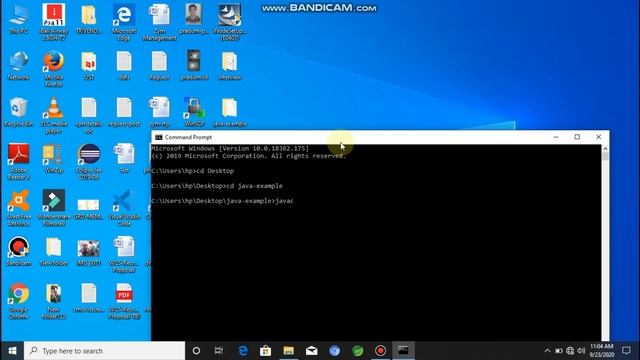Screen dimensions: 640x360
Task: Select Avast Free Antivirus shortcut
Action: 18,208
